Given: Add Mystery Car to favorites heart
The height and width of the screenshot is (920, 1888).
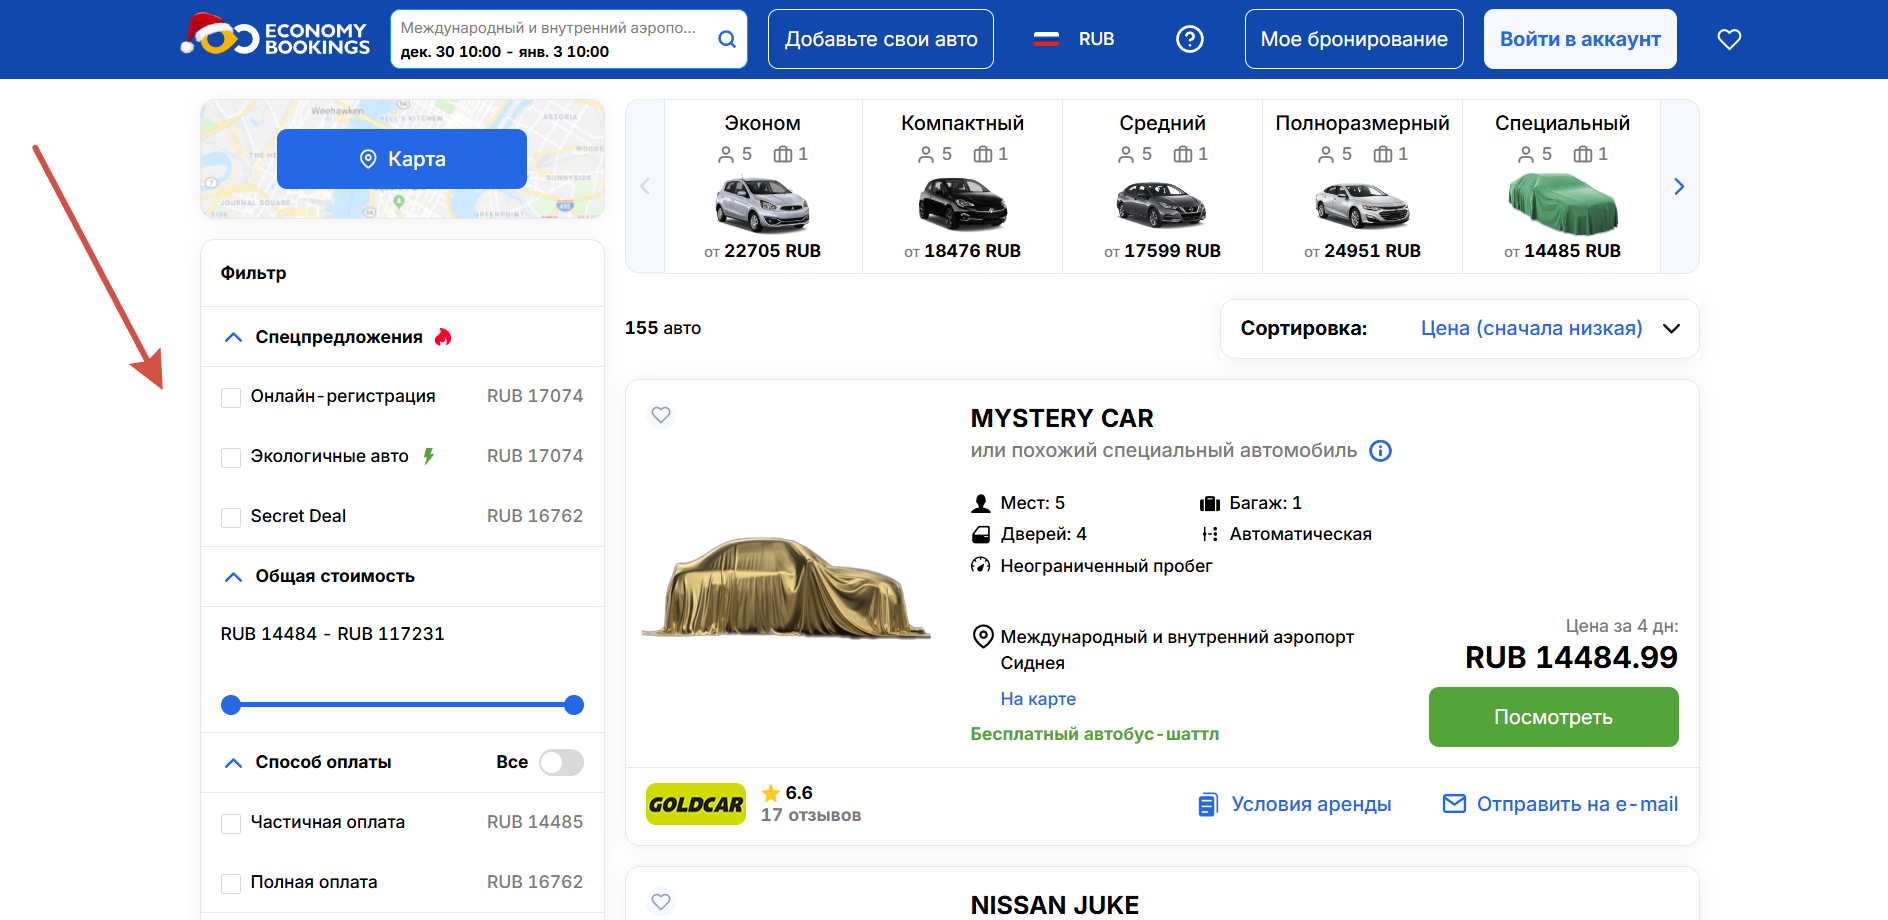Looking at the screenshot, I should point(661,414).
